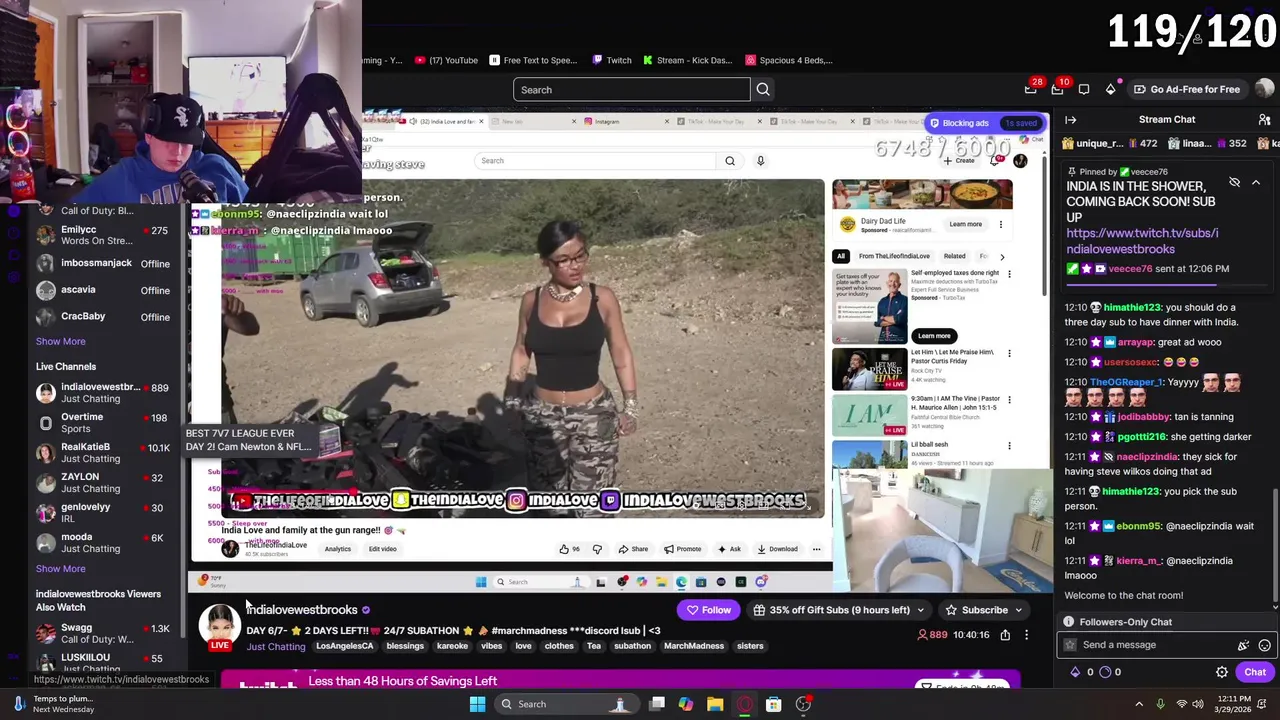Open the Overtime Sports channel in sidebar
The height and width of the screenshot is (720, 1280).
pos(103,423)
